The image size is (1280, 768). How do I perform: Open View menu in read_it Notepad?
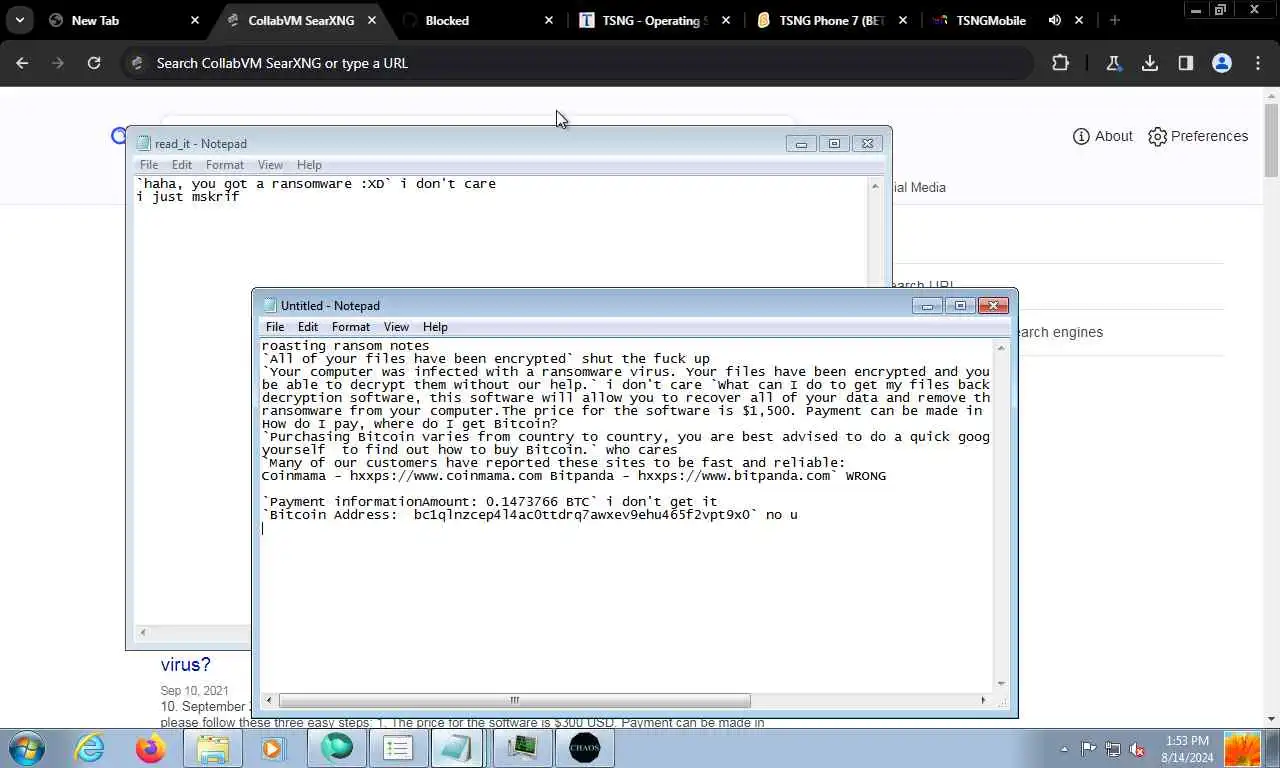tap(270, 165)
